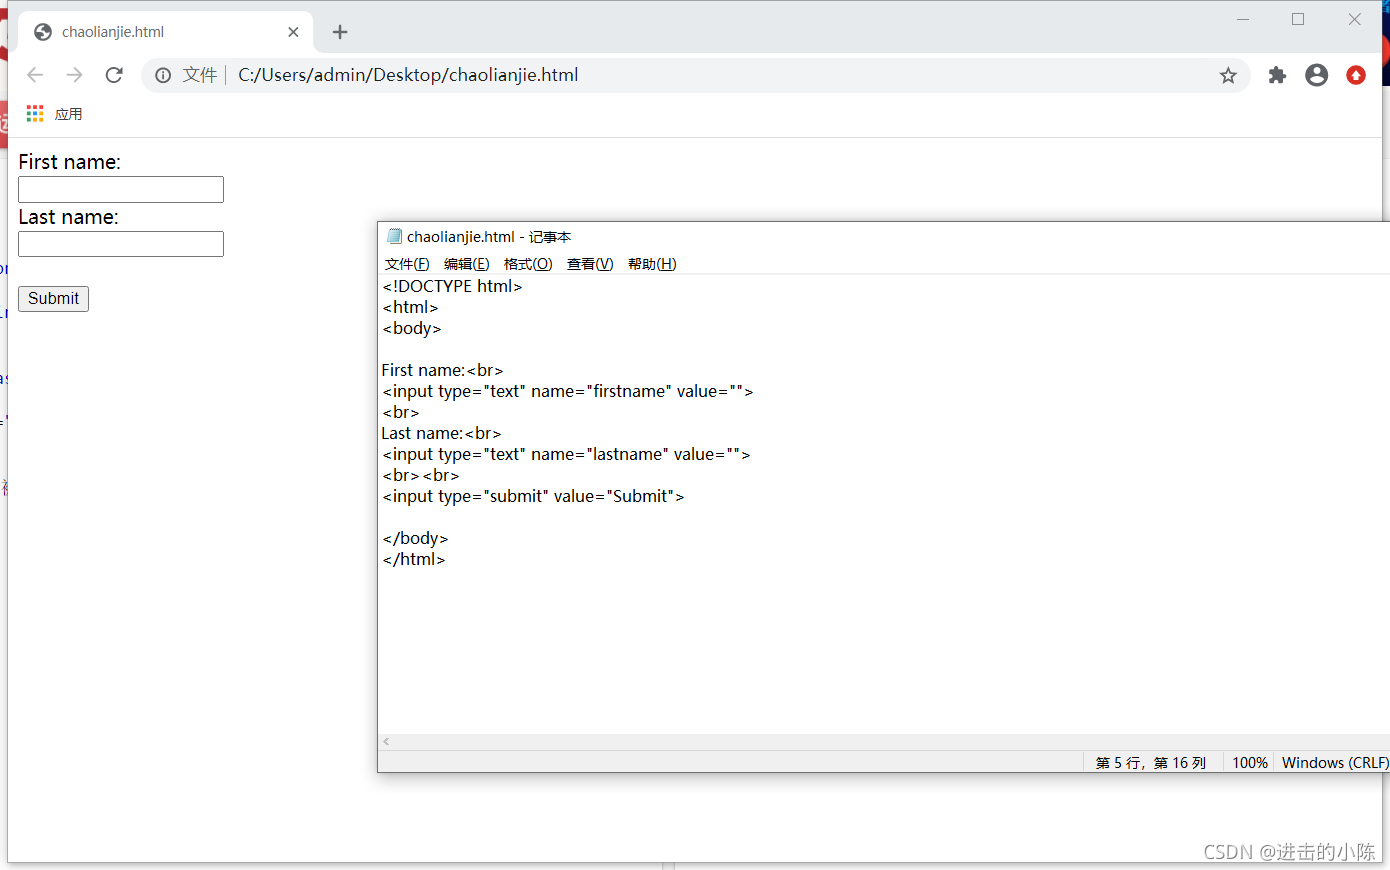The width and height of the screenshot is (1390, 870).
Task: Click the red update icon in Chrome toolbar
Action: click(x=1356, y=75)
